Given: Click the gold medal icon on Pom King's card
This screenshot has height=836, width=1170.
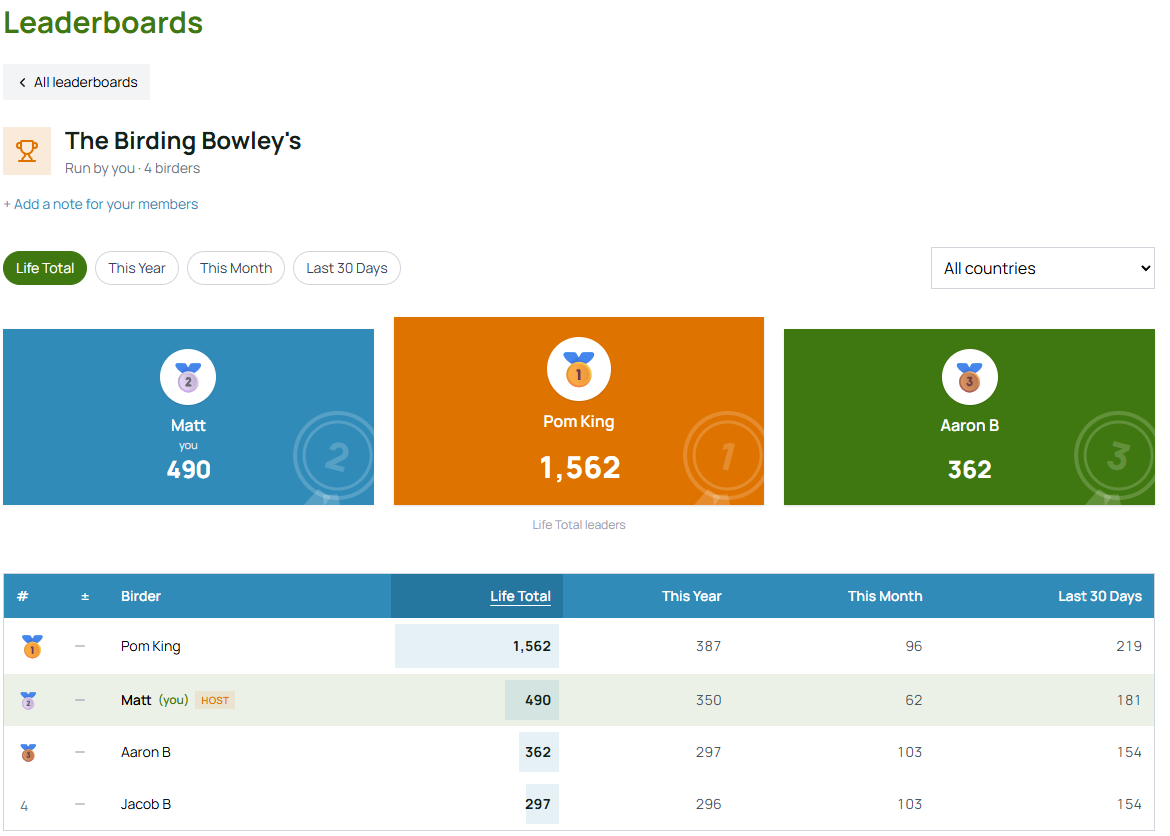Looking at the screenshot, I should (579, 369).
